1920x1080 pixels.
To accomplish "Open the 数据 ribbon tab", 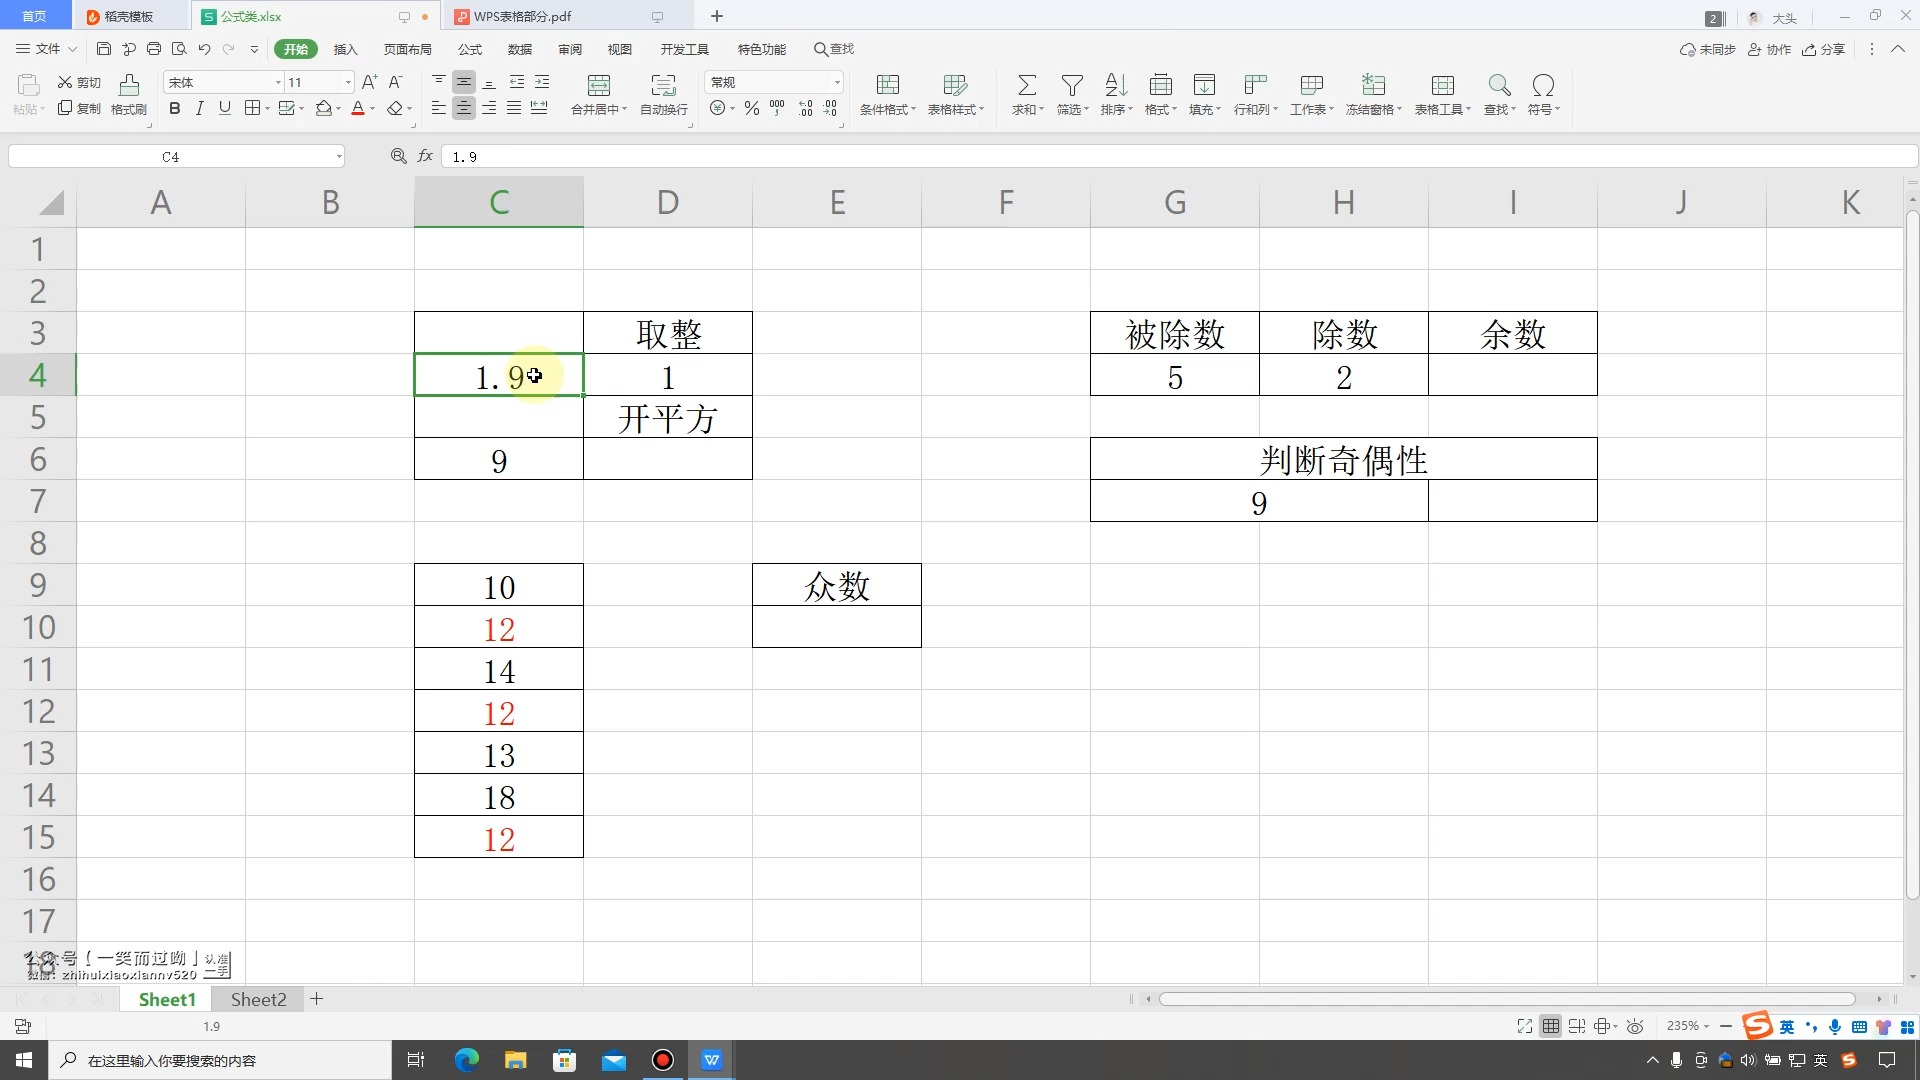I will pos(520,49).
